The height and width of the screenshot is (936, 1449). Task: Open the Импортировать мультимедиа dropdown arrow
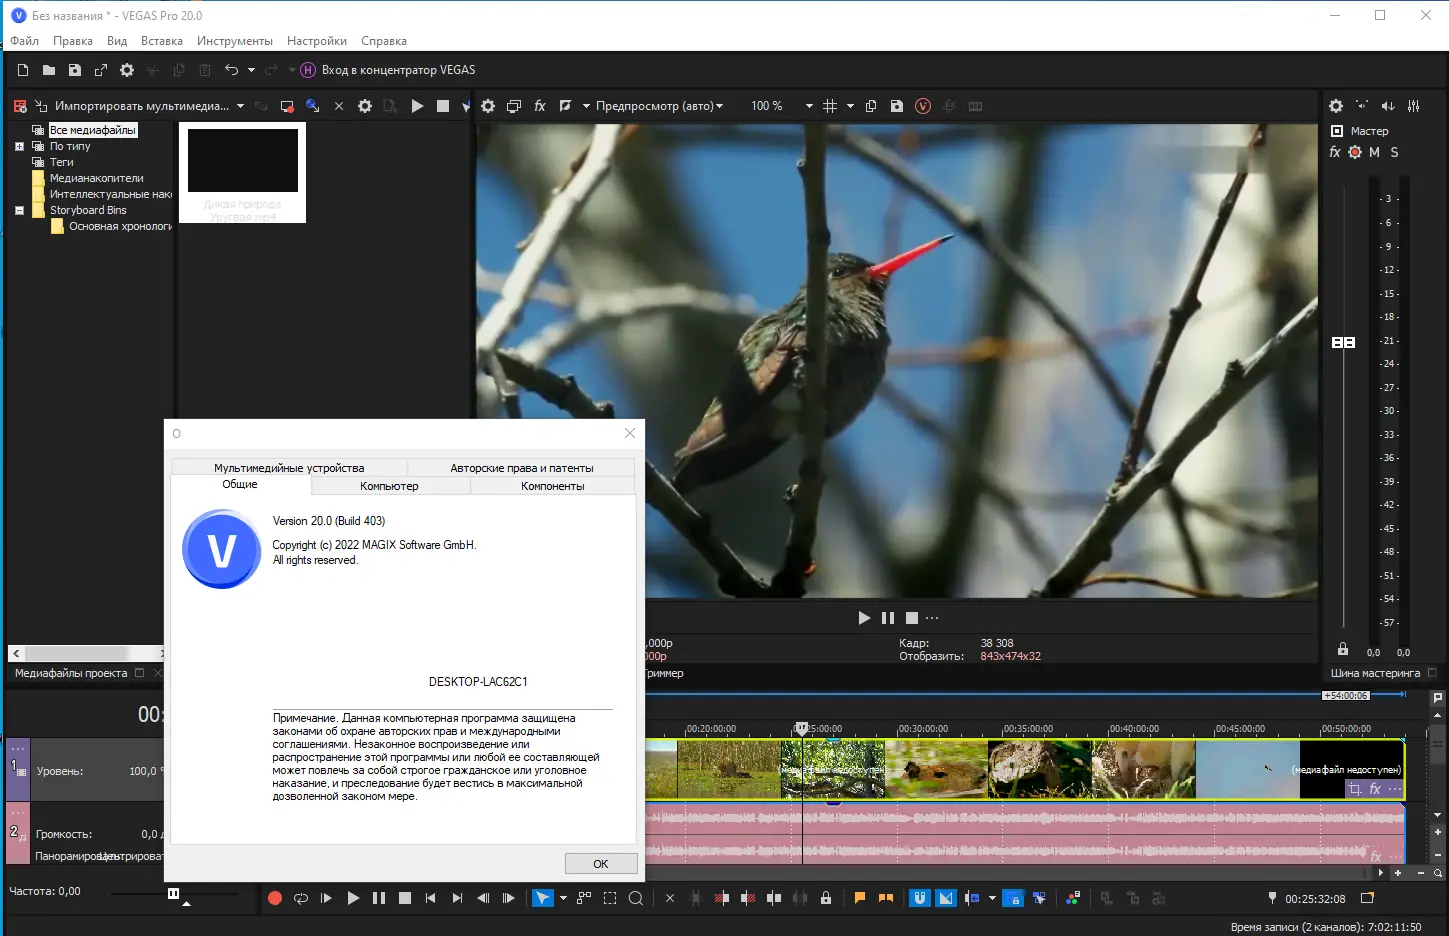tap(240, 106)
